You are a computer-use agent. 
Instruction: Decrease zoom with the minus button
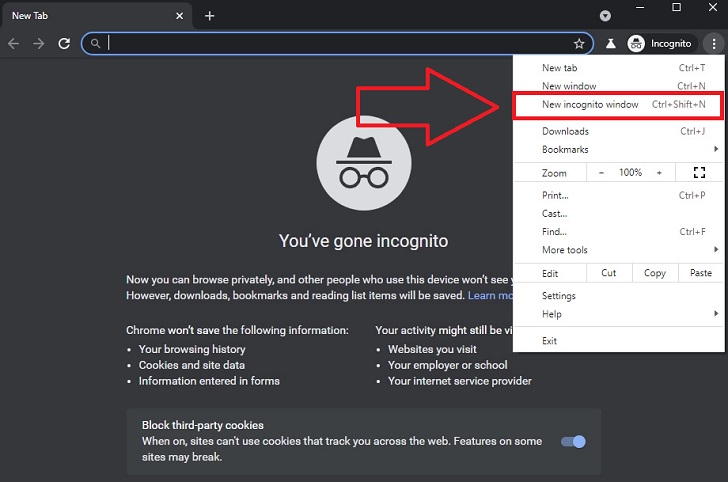pyautogui.click(x=601, y=173)
